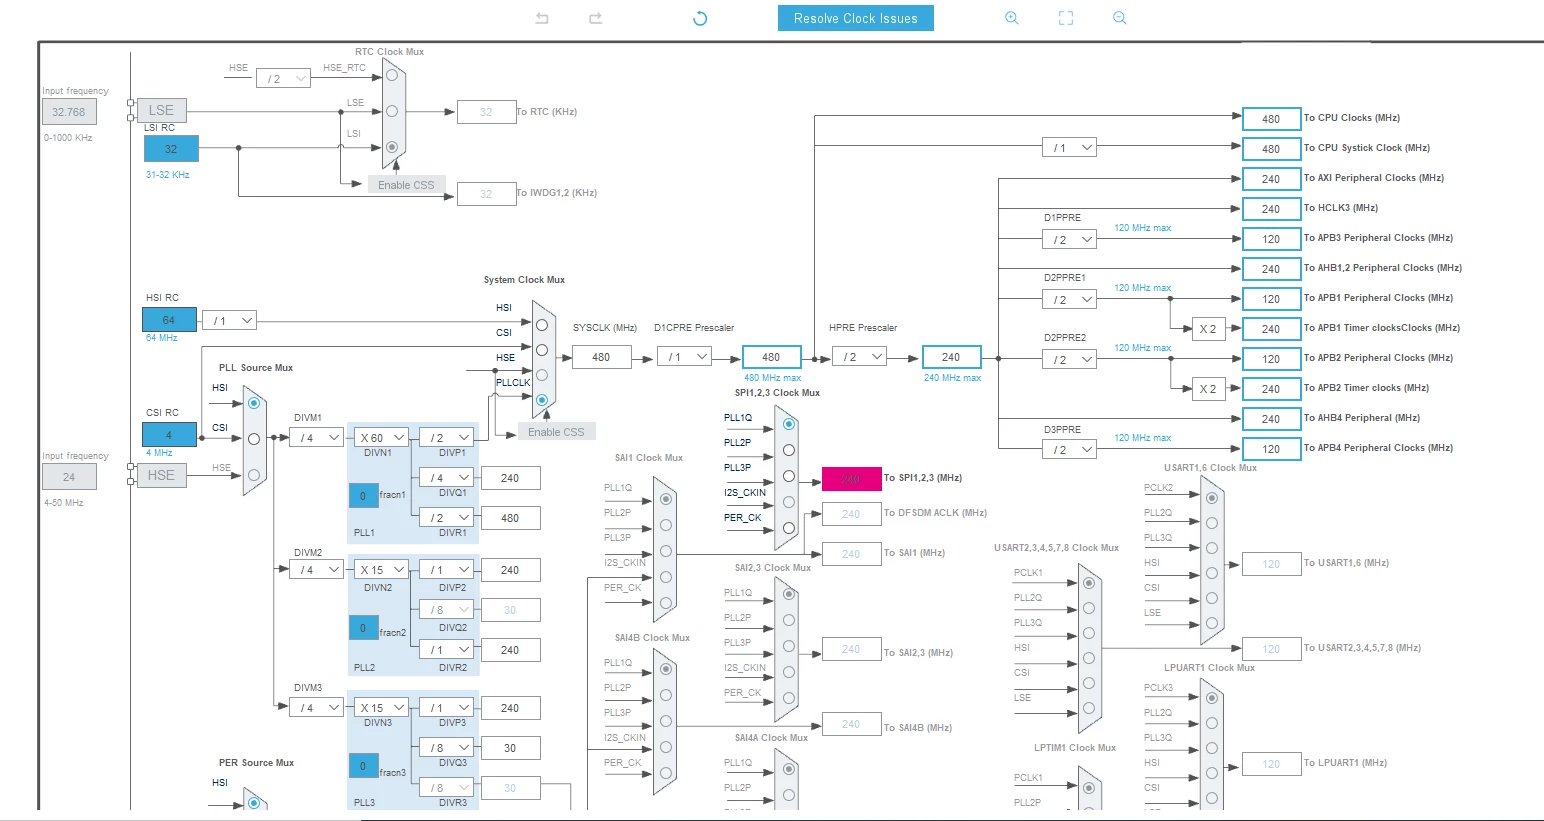Open the DIVN1 X 60 dropdown
The height and width of the screenshot is (821, 1544).
click(x=381, y=437)
